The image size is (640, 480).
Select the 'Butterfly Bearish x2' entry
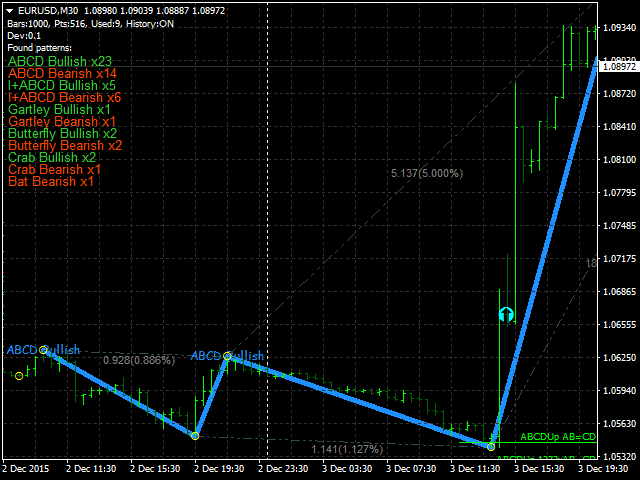(65, 145)
